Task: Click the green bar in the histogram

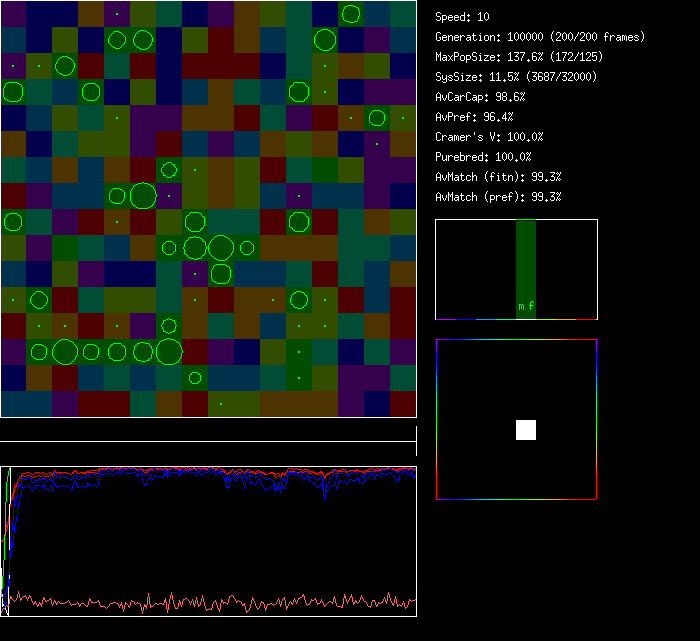Action: 526,260
